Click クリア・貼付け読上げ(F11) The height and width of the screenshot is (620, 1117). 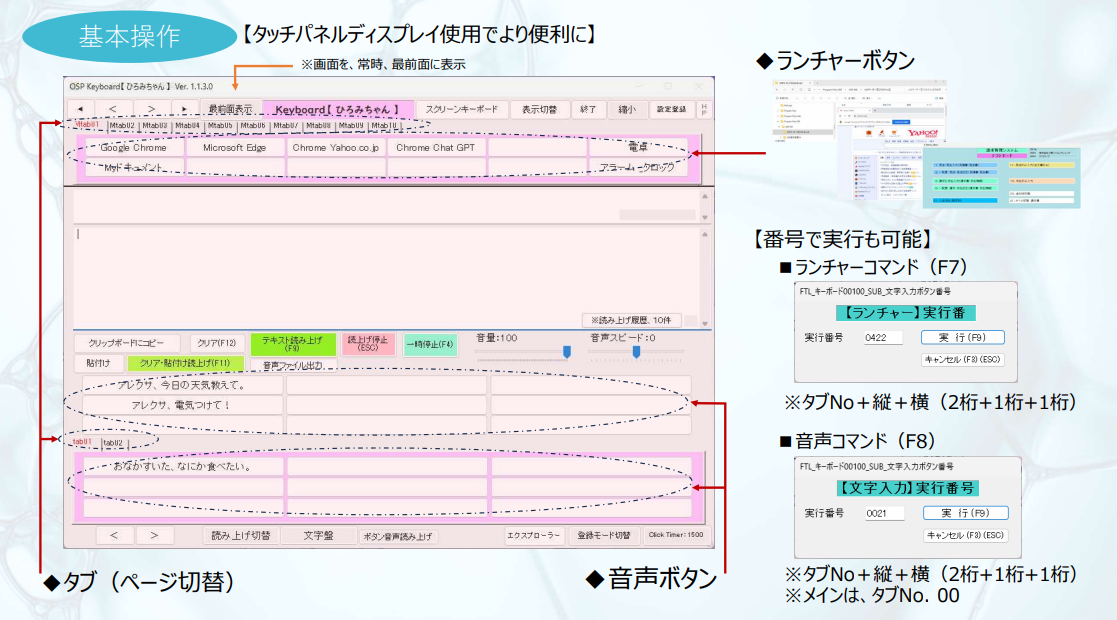[x=185, y=363]
